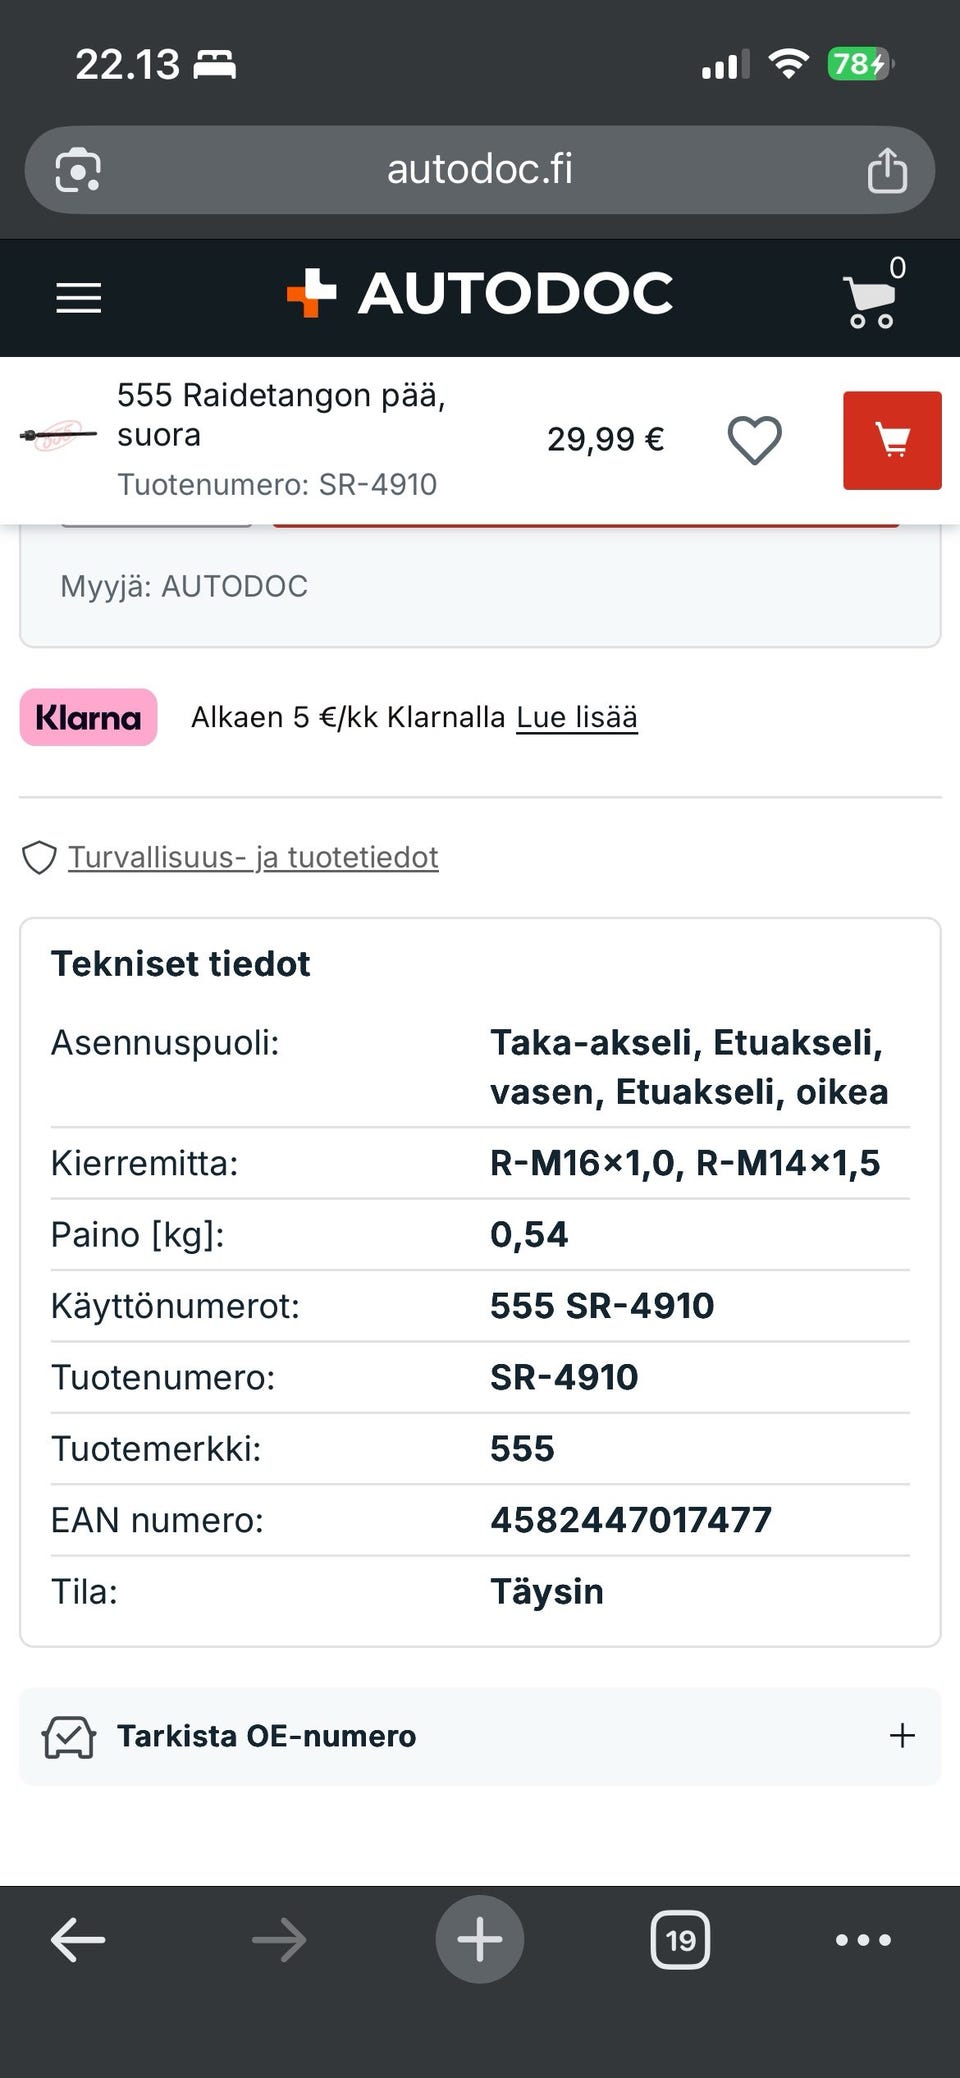
Task: Open the Lue lisää Klarna link
Action: coord(577,717)
